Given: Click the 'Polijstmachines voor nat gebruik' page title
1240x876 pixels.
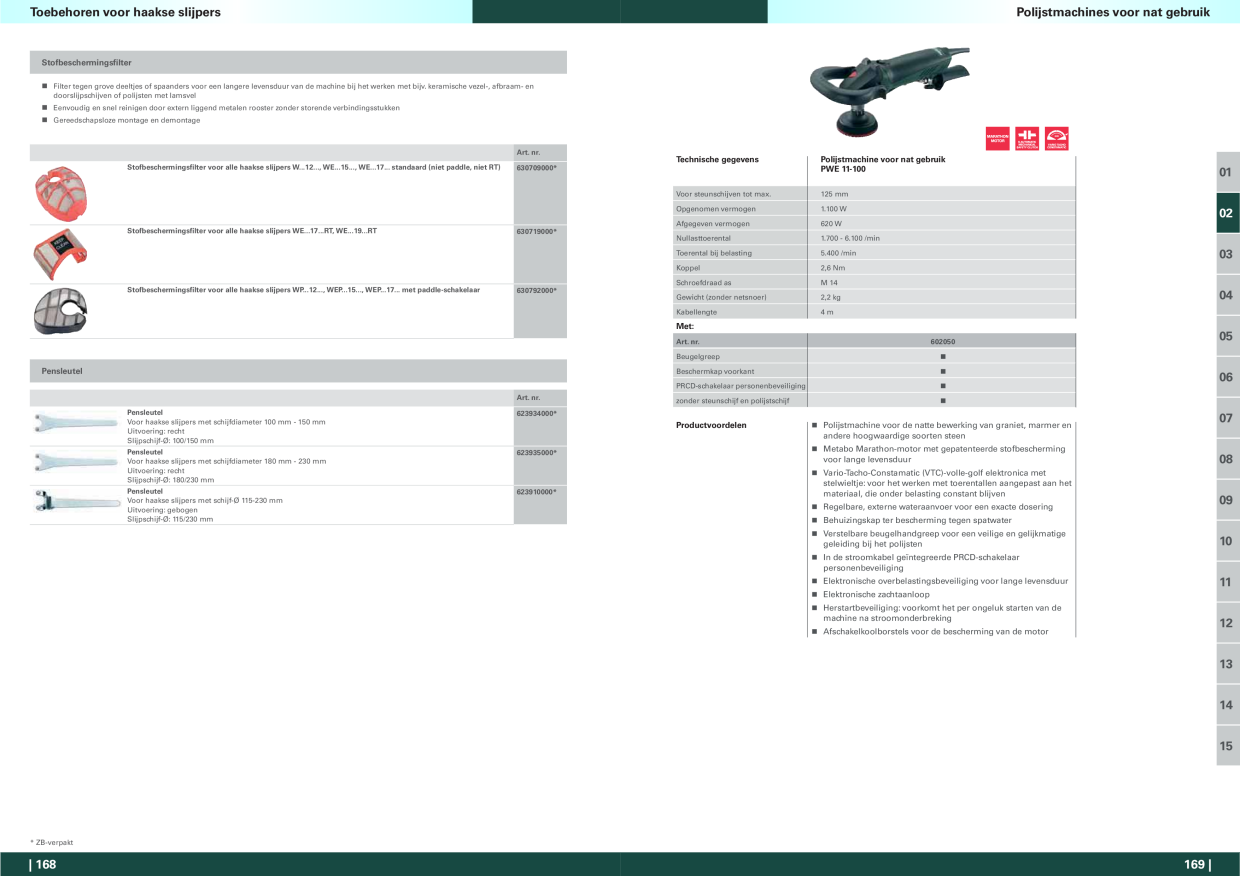Looking at the screenshot, I should pyautogui.click(x=1113, y=12).
